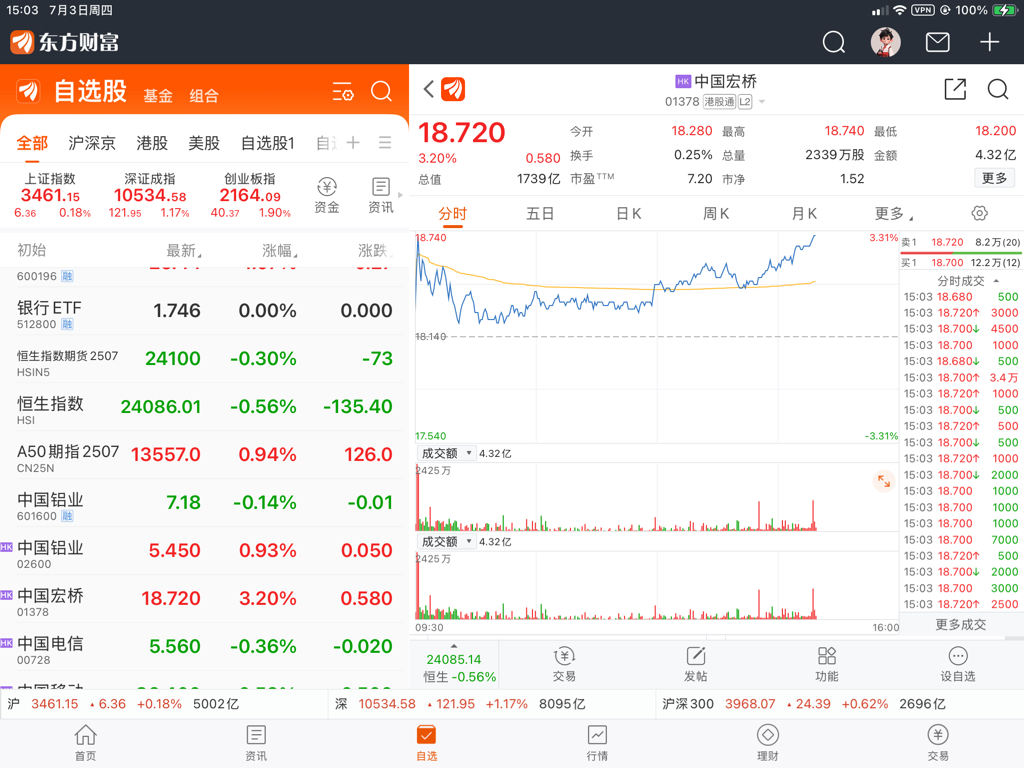Tap 设自选 watchlist setting

click(x=957, y=664)
